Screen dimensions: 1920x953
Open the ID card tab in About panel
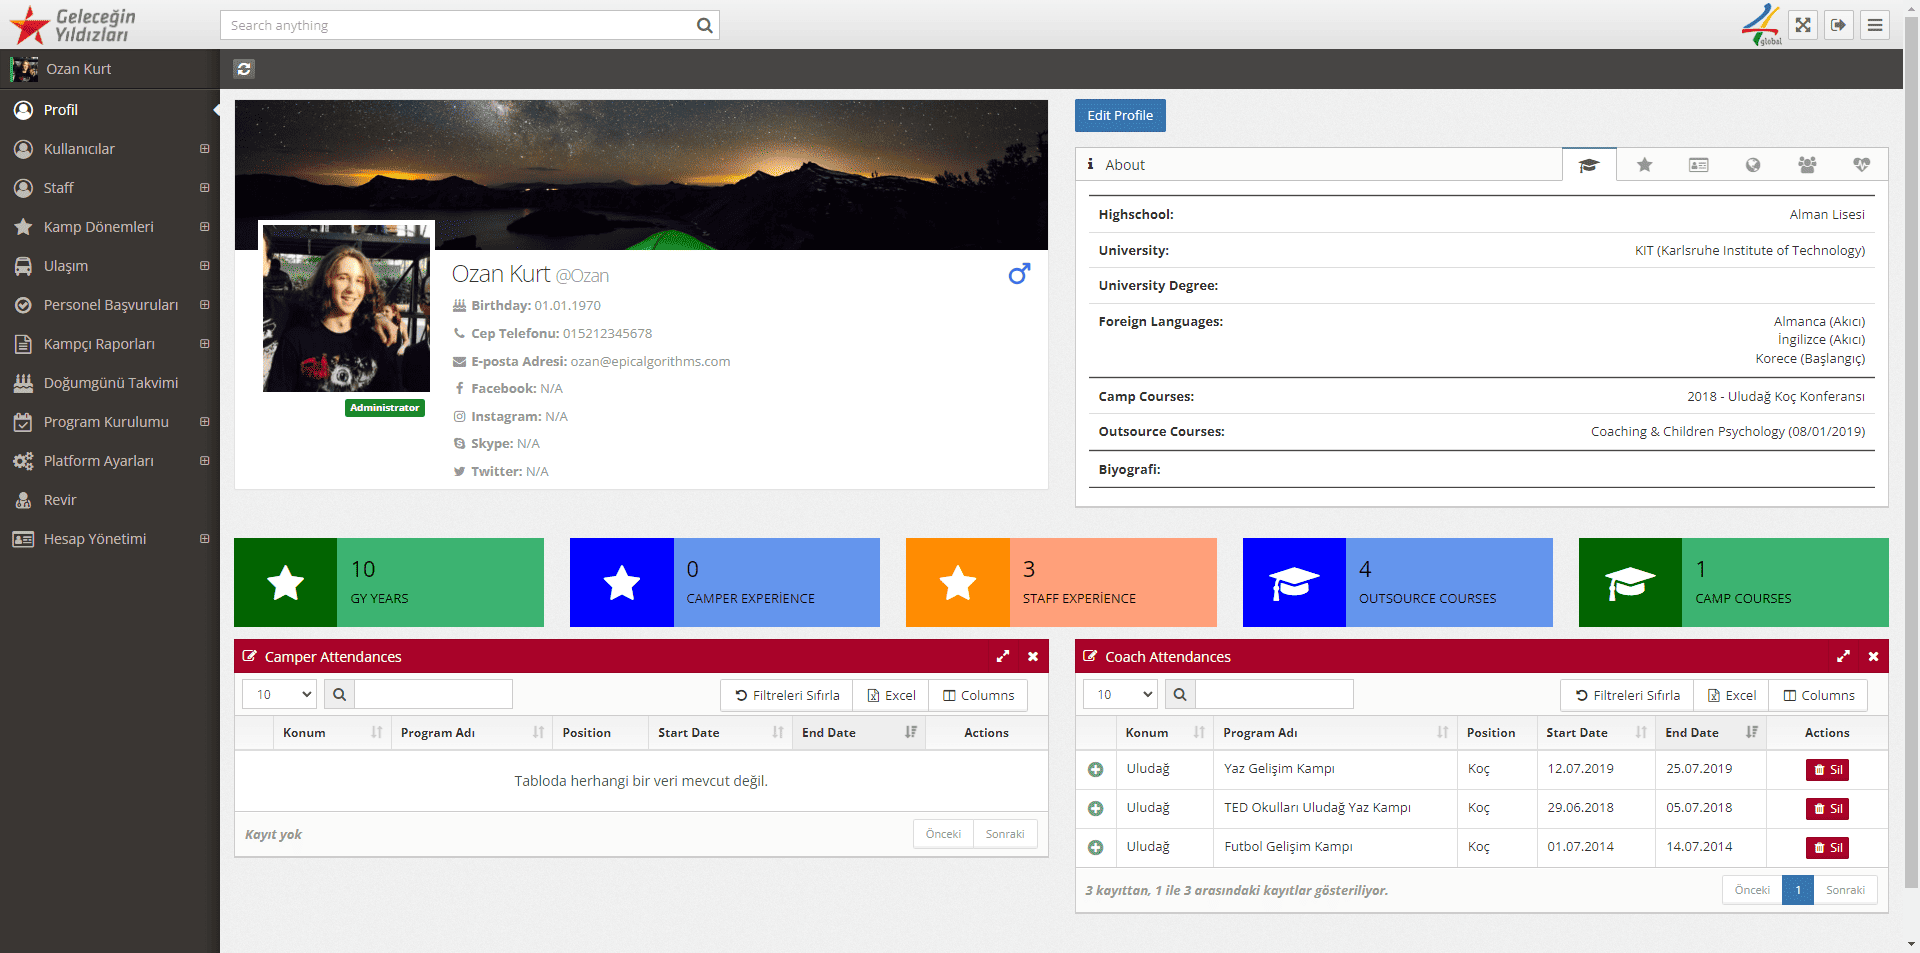(1698, 165)
